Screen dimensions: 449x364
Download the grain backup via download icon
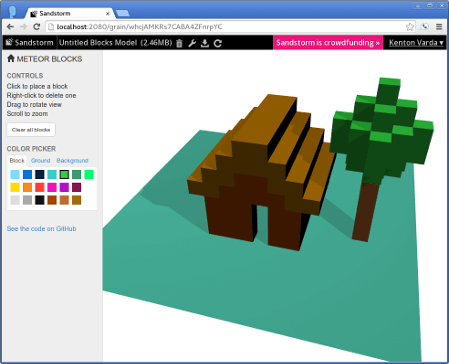(205, 43)
